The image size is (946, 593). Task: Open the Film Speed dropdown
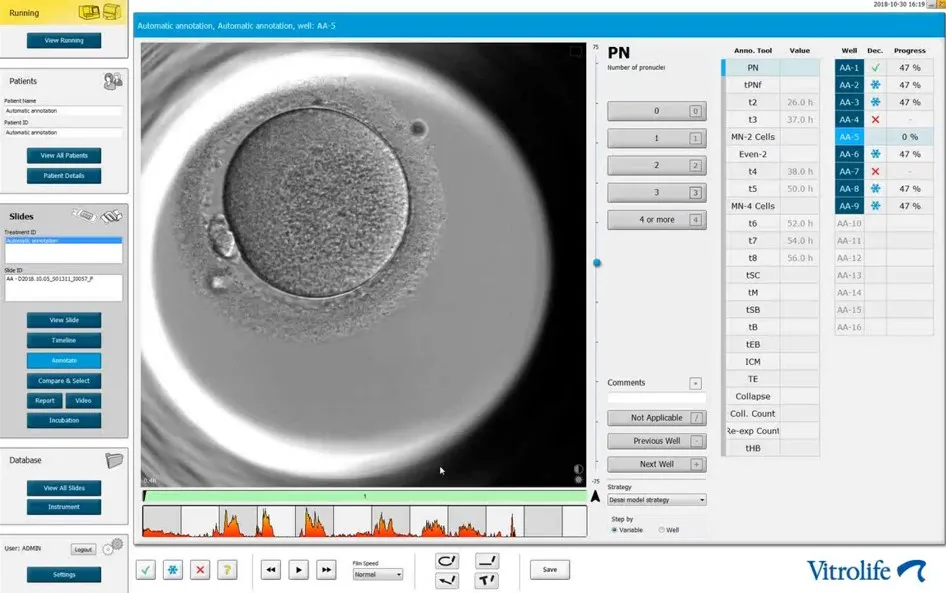(x=377, y=575)
